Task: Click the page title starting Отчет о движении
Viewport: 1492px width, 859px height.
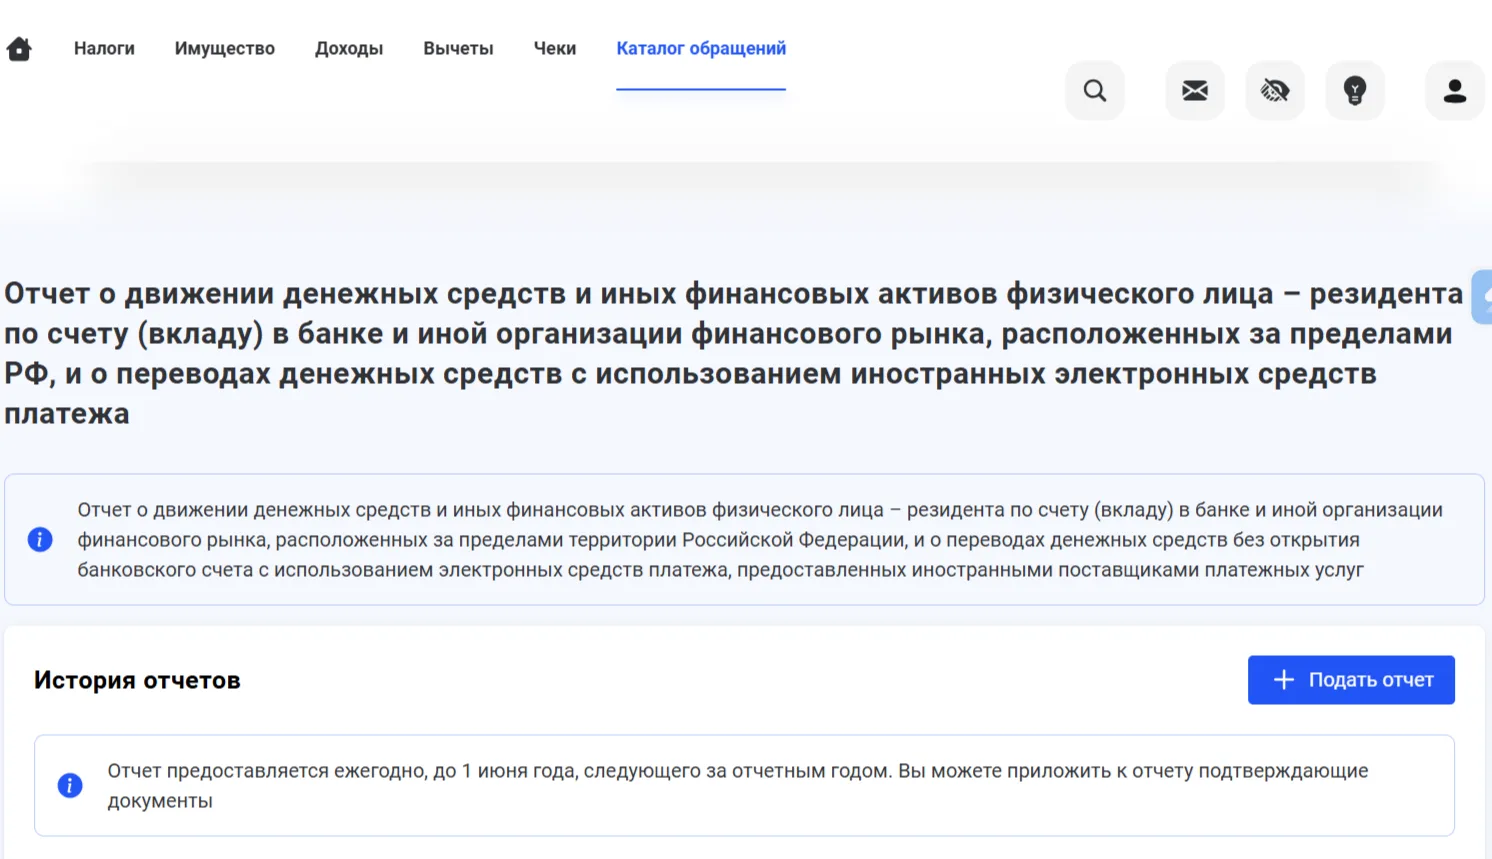Action: pyautogui.click(x=734, y=353)
